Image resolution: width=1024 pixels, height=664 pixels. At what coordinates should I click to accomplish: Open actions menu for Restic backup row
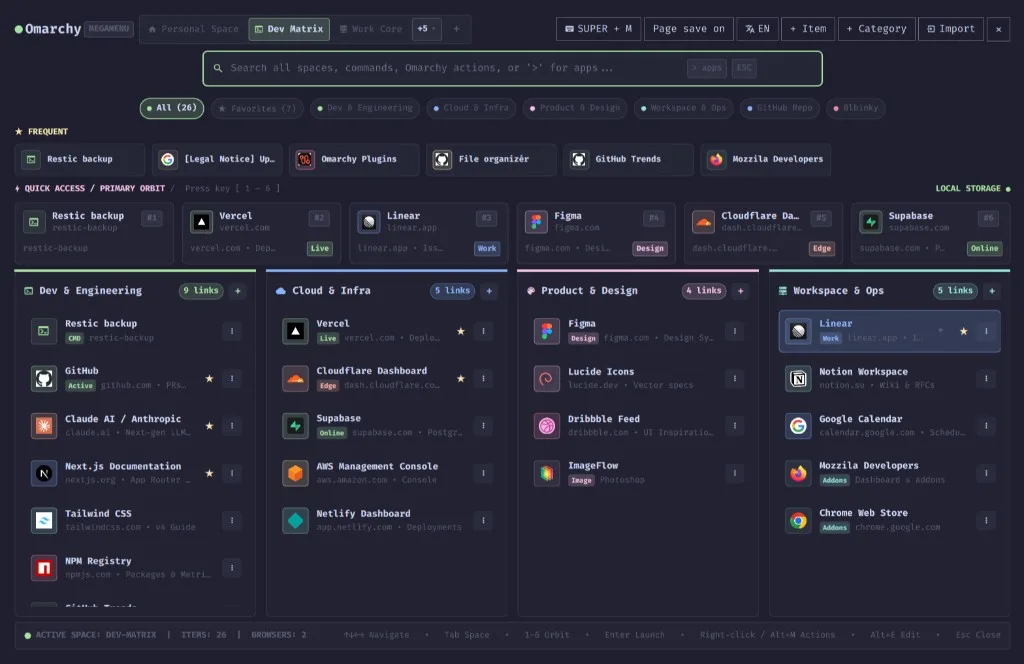[232, 331]
